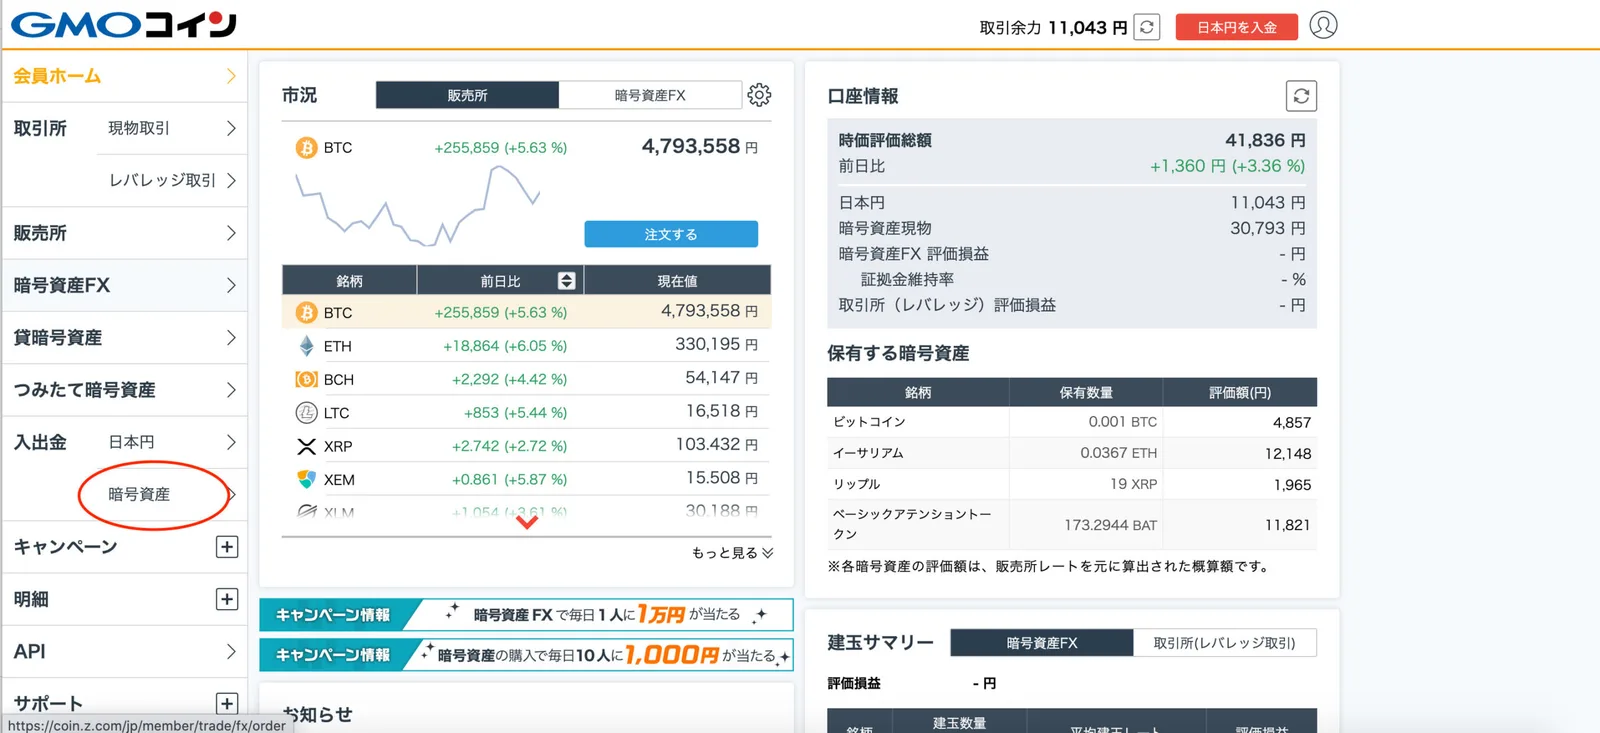Image resolution: width=1600 pixels, height=733 pixels.
Task: Open 会員ホーム from the sidebar
Action: click(x=125, y=76)
